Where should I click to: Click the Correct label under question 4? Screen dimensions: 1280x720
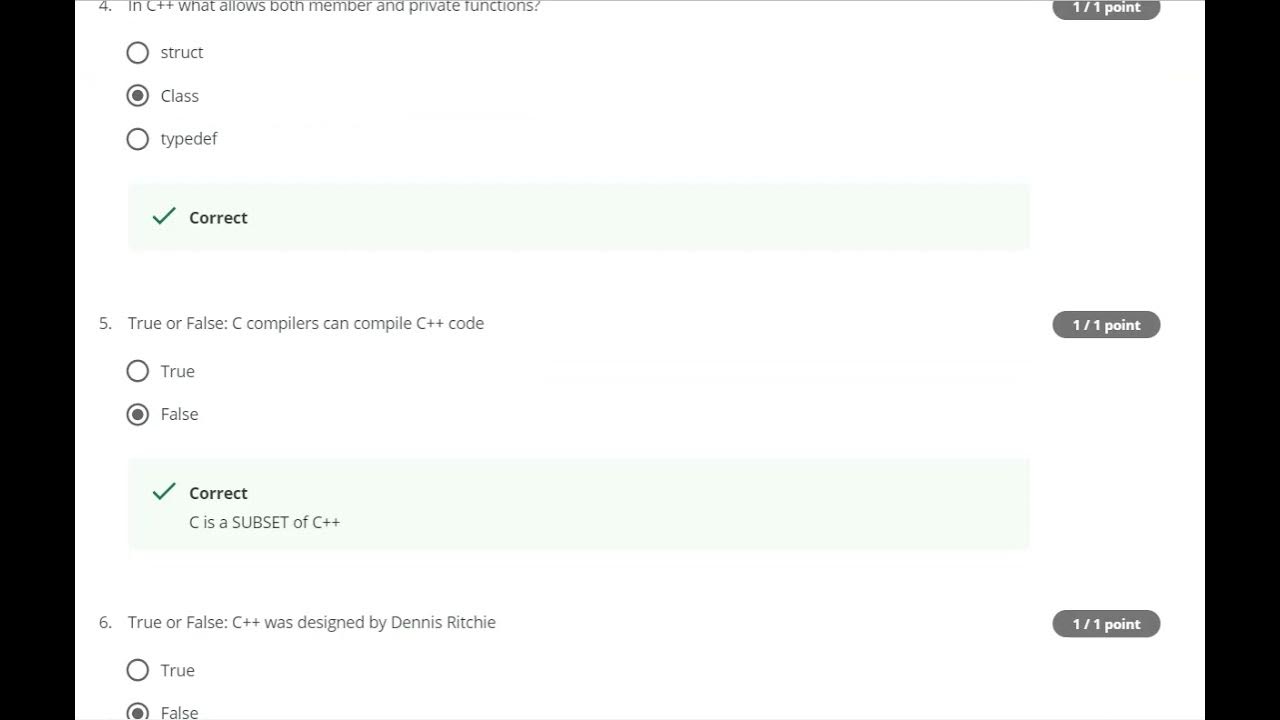point(218,218)
